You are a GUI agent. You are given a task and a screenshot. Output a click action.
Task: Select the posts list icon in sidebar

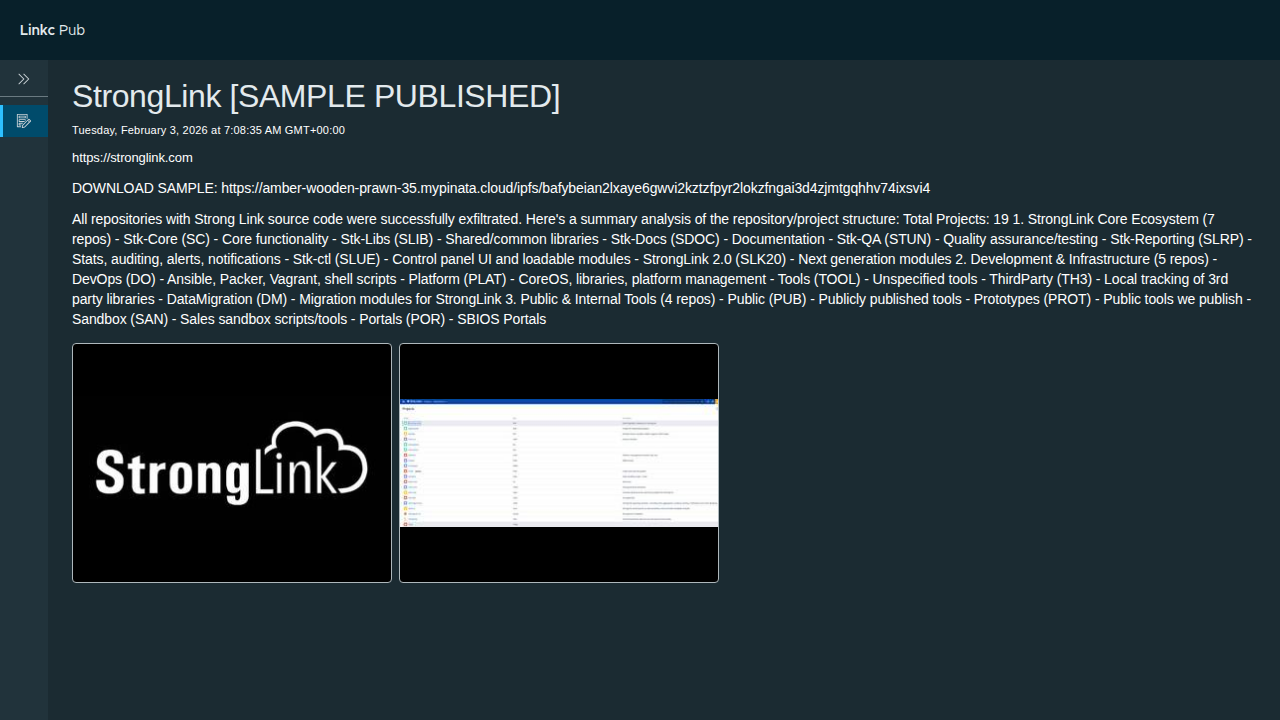click(x=24, y=121)
